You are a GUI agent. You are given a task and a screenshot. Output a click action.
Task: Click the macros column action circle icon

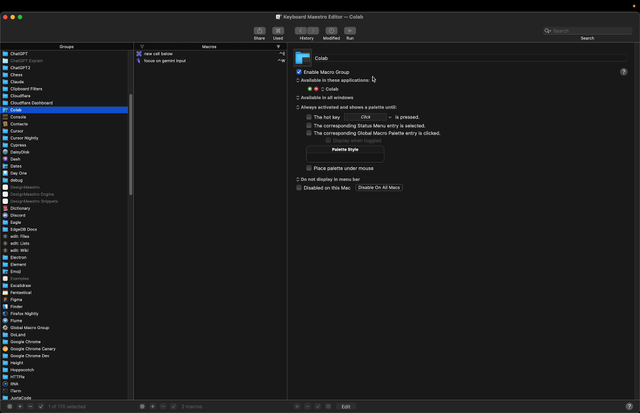(x=142, y=406)
